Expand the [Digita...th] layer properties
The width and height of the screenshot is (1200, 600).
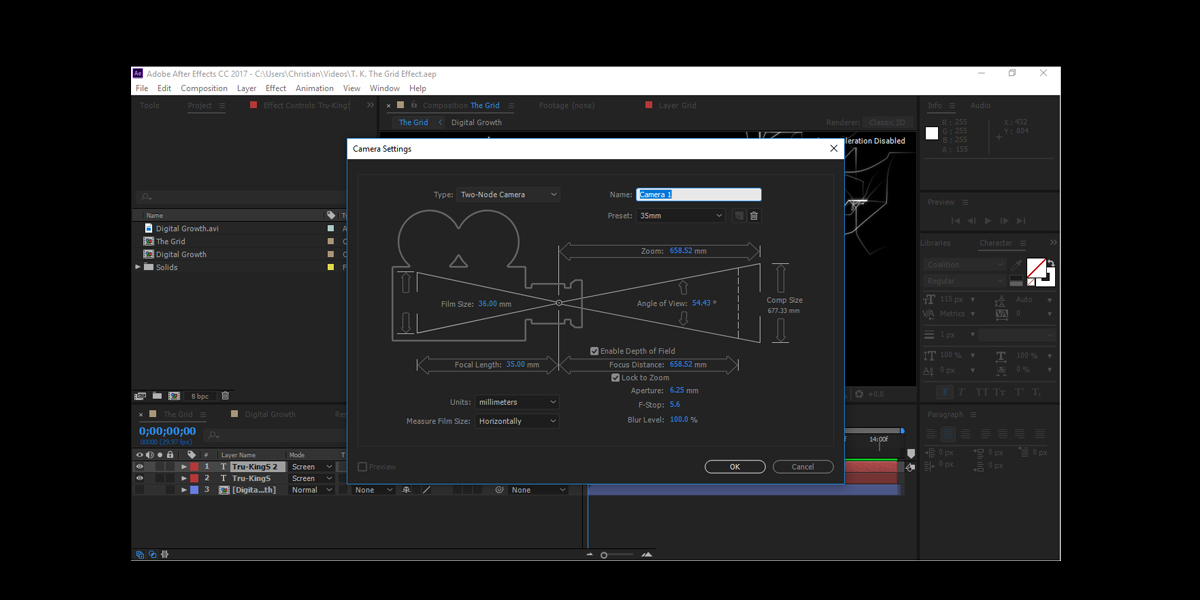tap(183, 490)
